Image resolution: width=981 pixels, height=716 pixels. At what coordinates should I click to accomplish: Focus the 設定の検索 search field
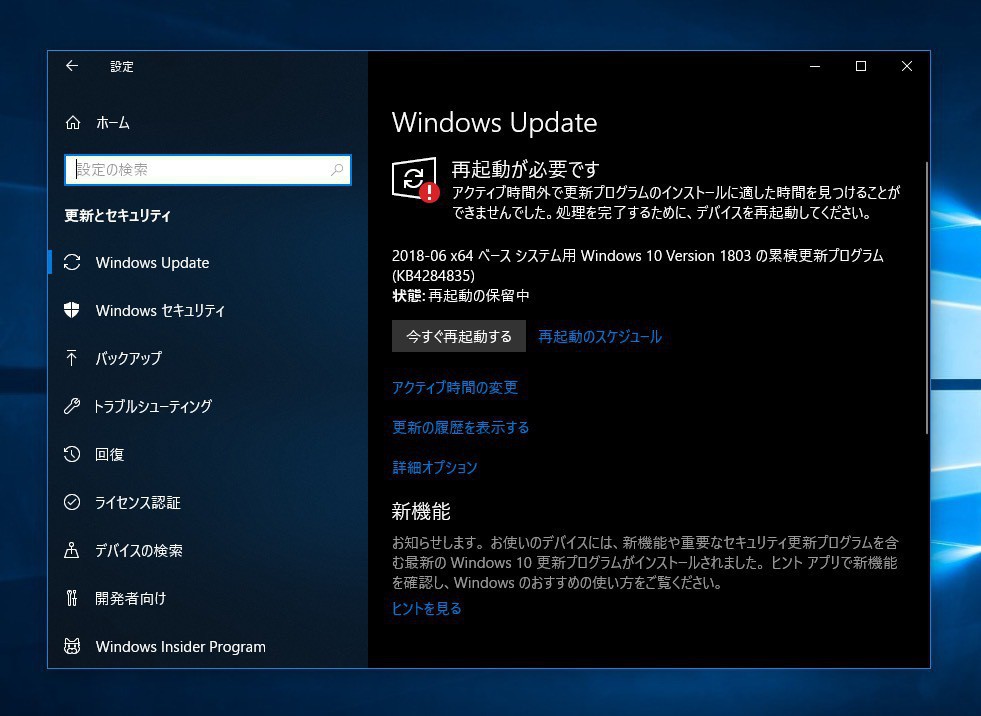(208, 170)
